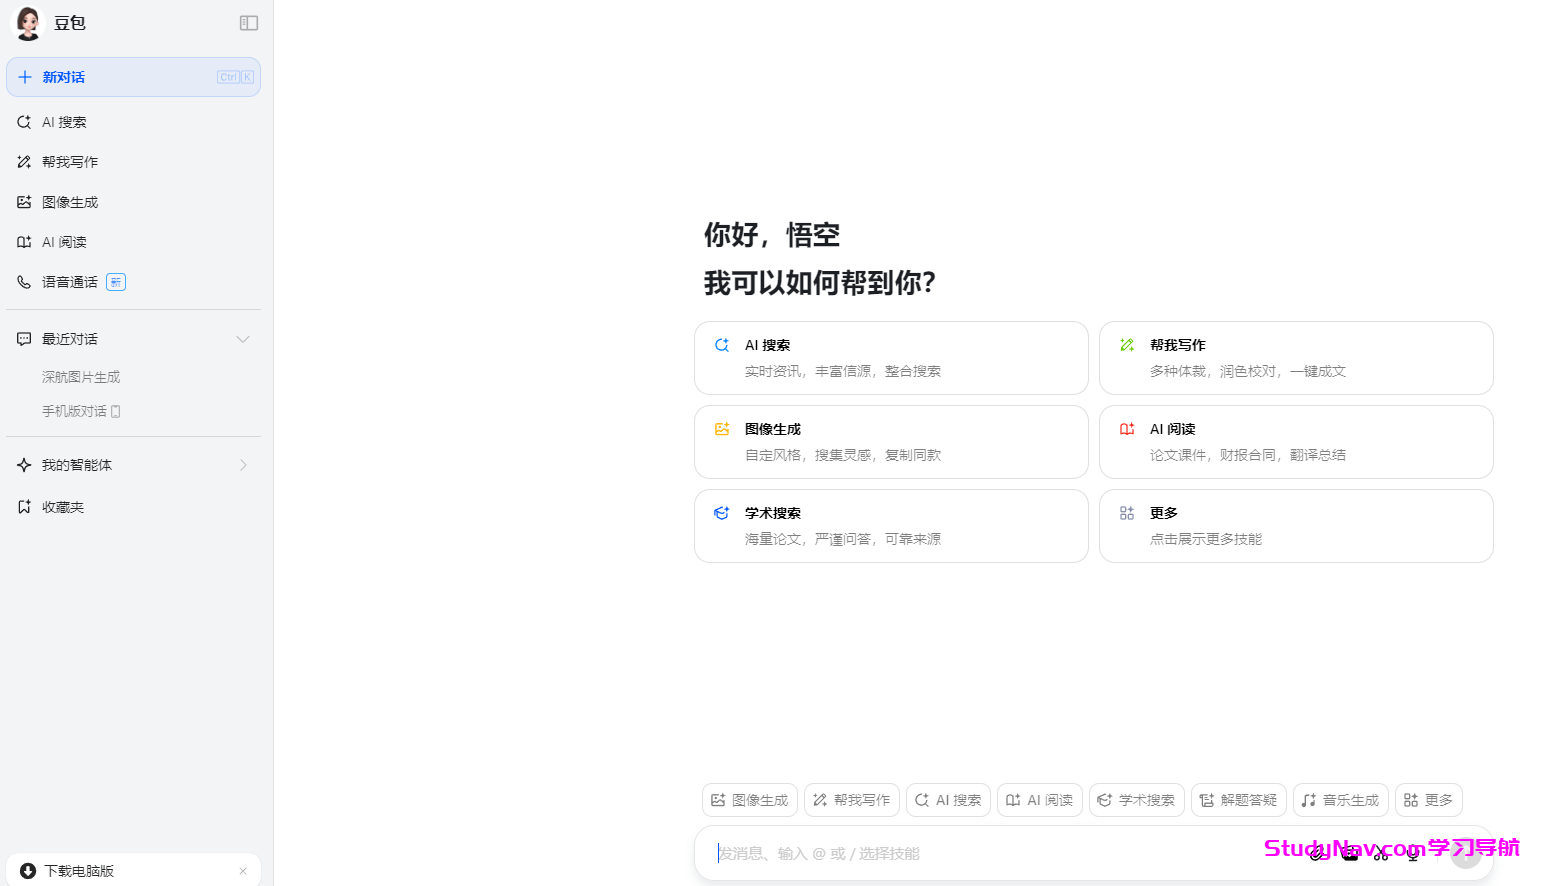Viewport: 1546px width, 886px height.
Task: Click the scissors screenshot icon in input bar
Action: coord(1381,853)
